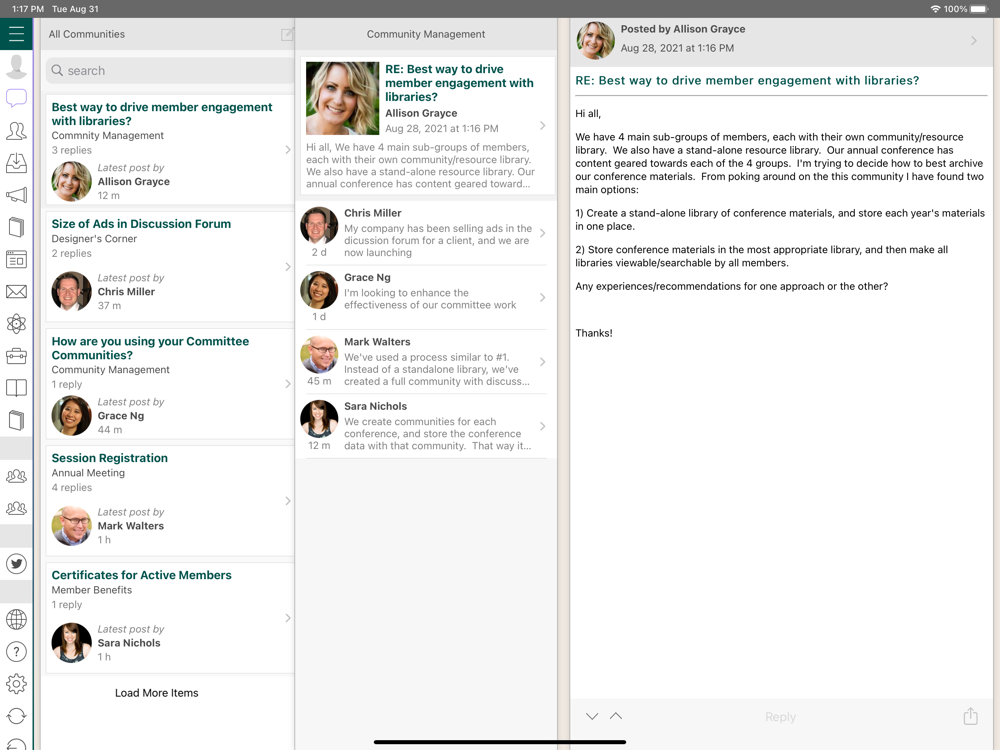Go to previous post with up chevron
Screen dimensions: 1000x750
[x=615, y=716]
